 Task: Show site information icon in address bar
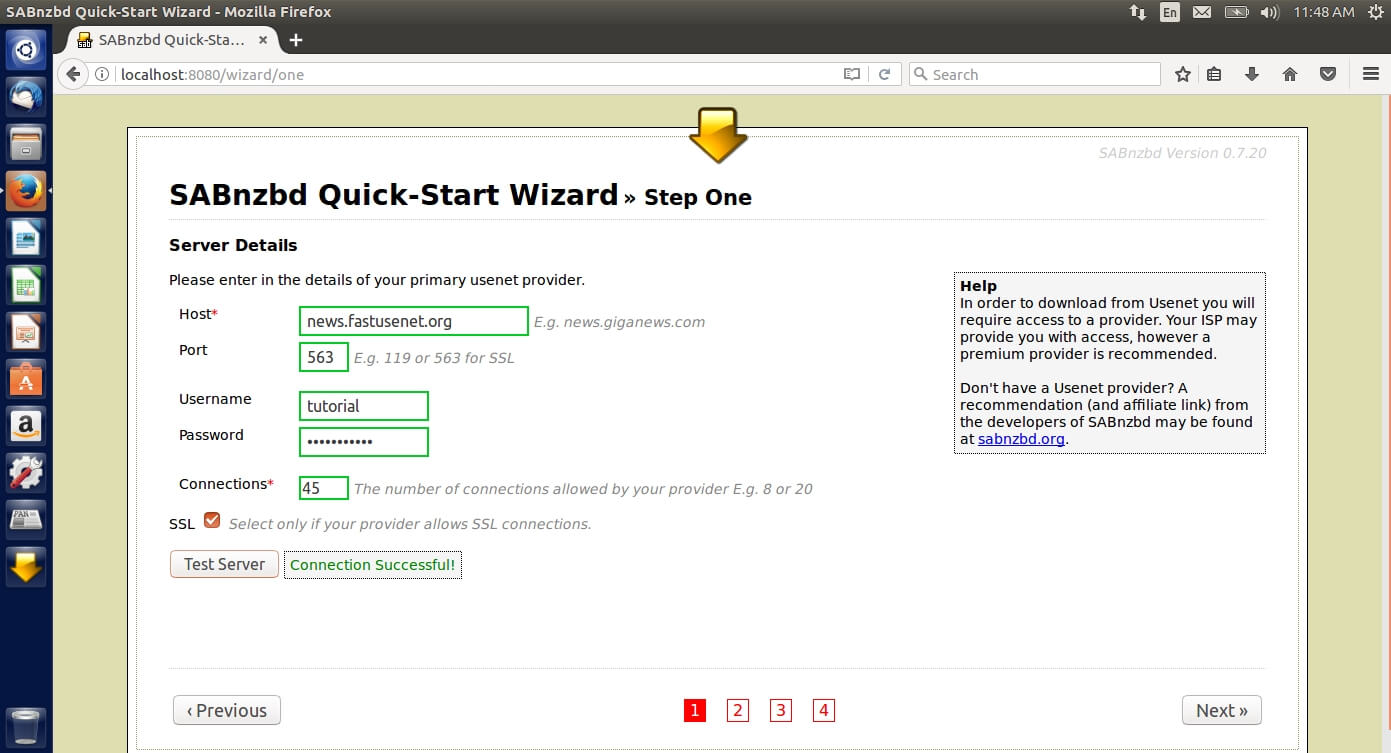coord(102,74)
